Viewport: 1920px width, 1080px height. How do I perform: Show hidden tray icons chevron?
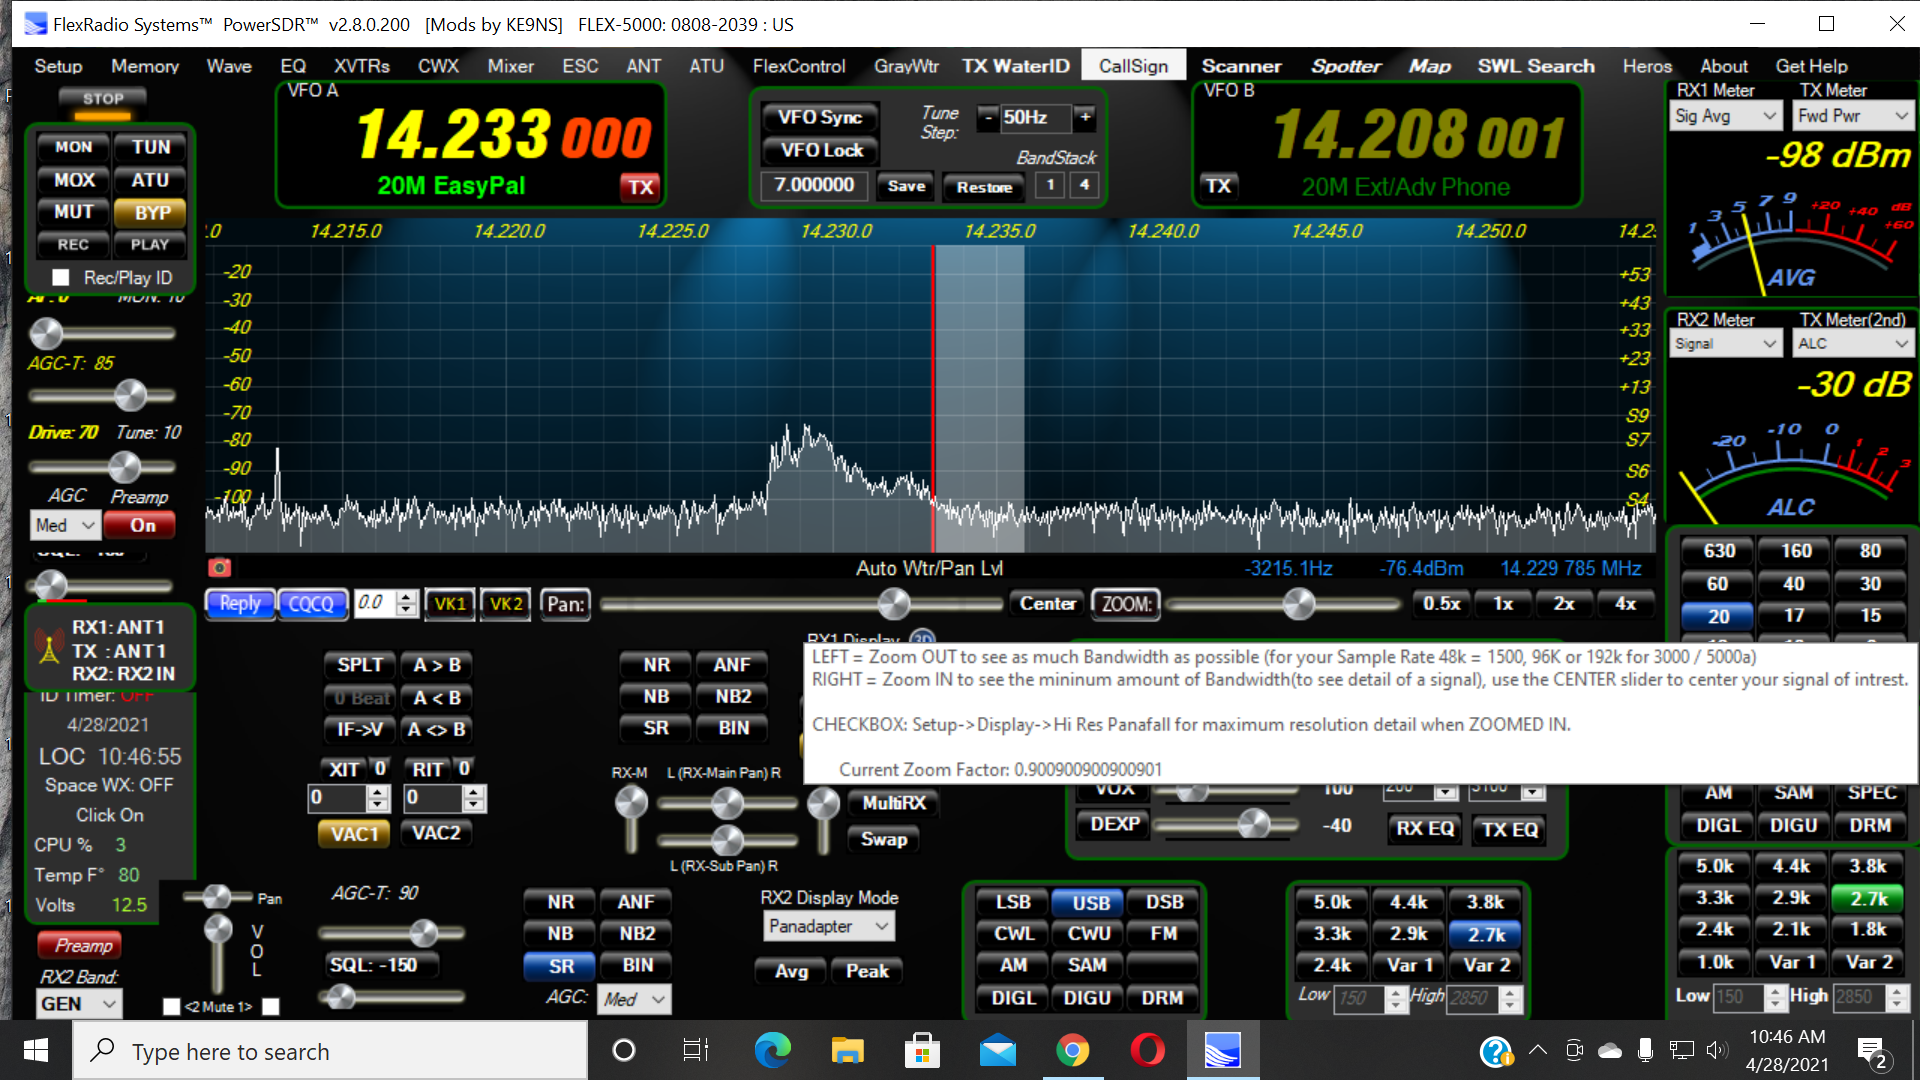pyautogui.click(x=1538, y=1050)
